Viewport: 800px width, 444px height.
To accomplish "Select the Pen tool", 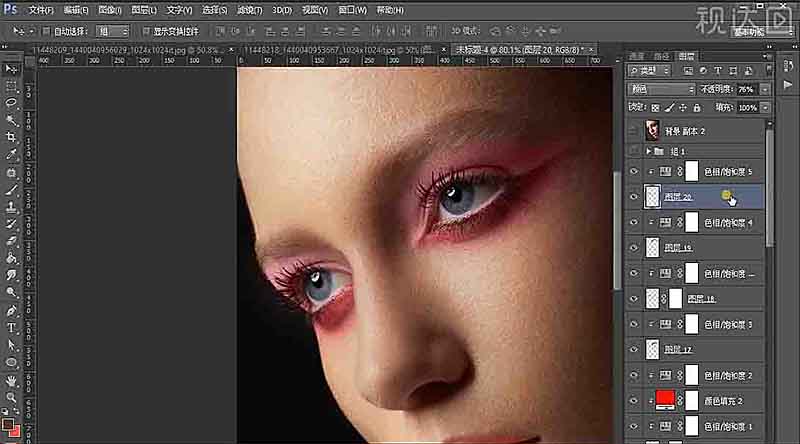I will tap(11, 311).
